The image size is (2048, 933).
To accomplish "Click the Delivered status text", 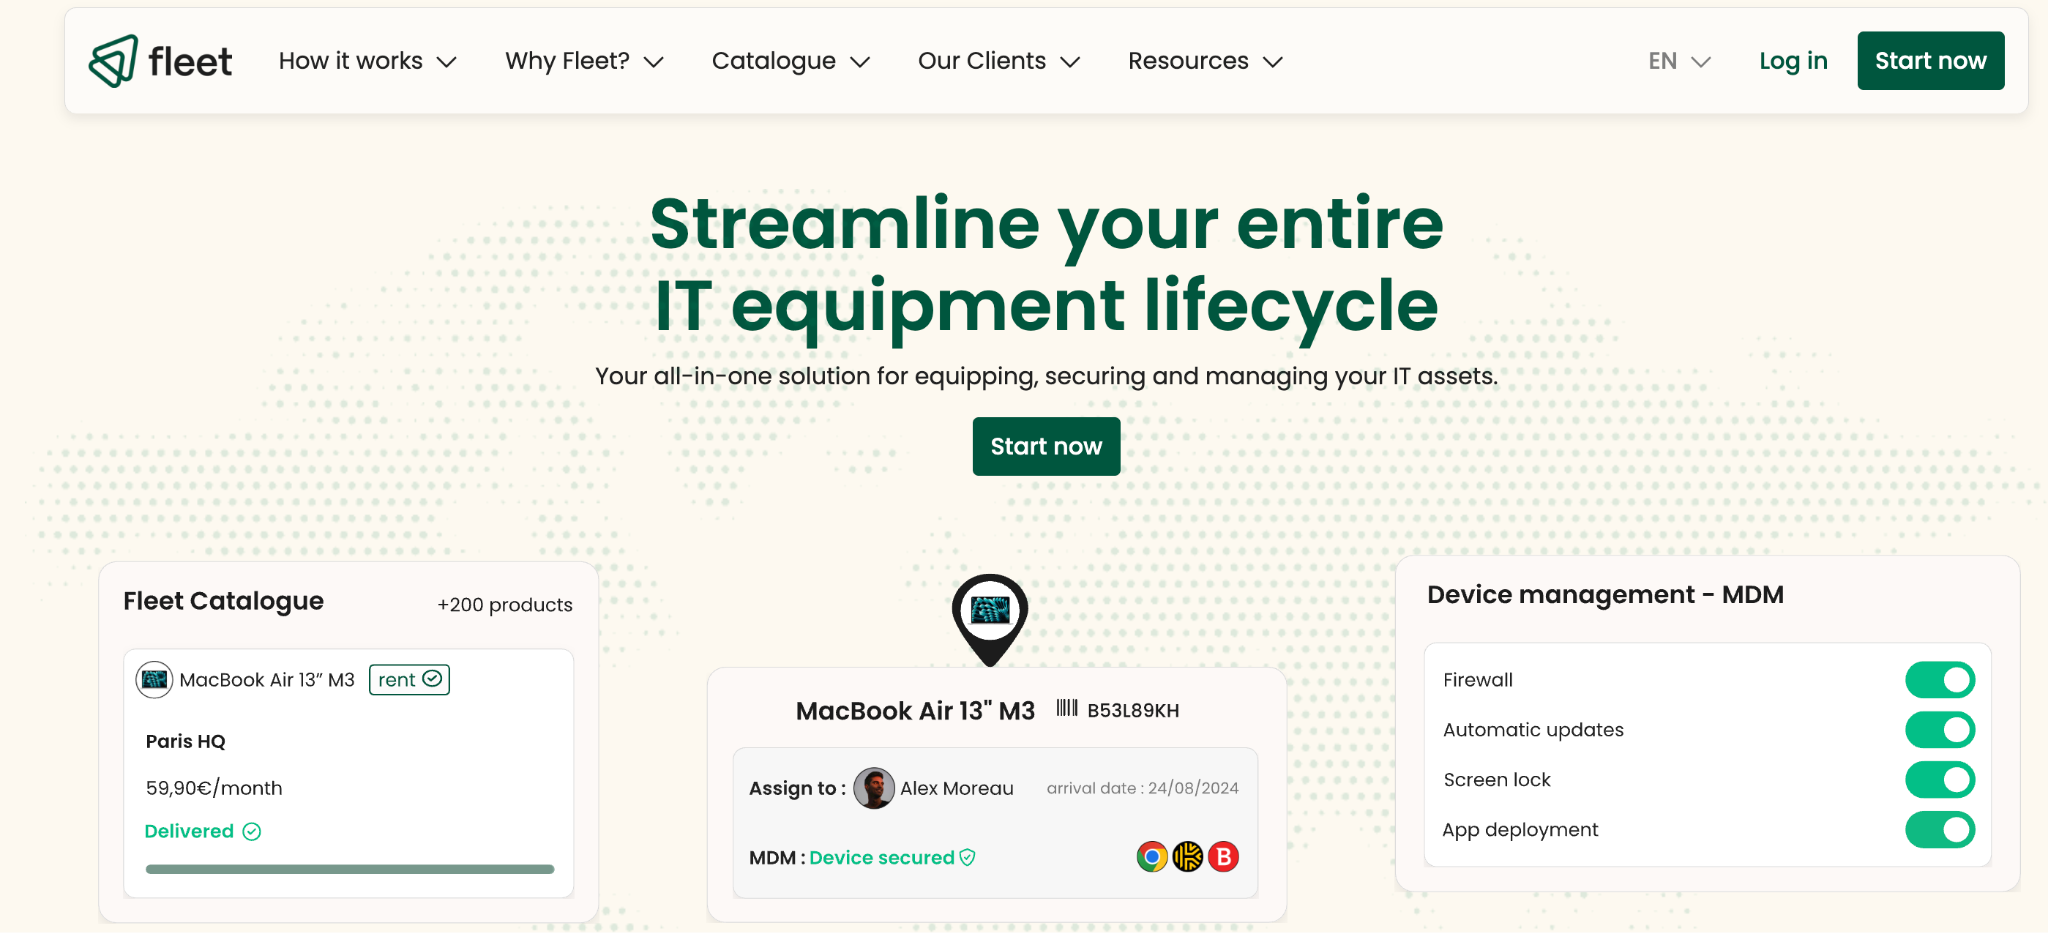I will coord(189,831).
